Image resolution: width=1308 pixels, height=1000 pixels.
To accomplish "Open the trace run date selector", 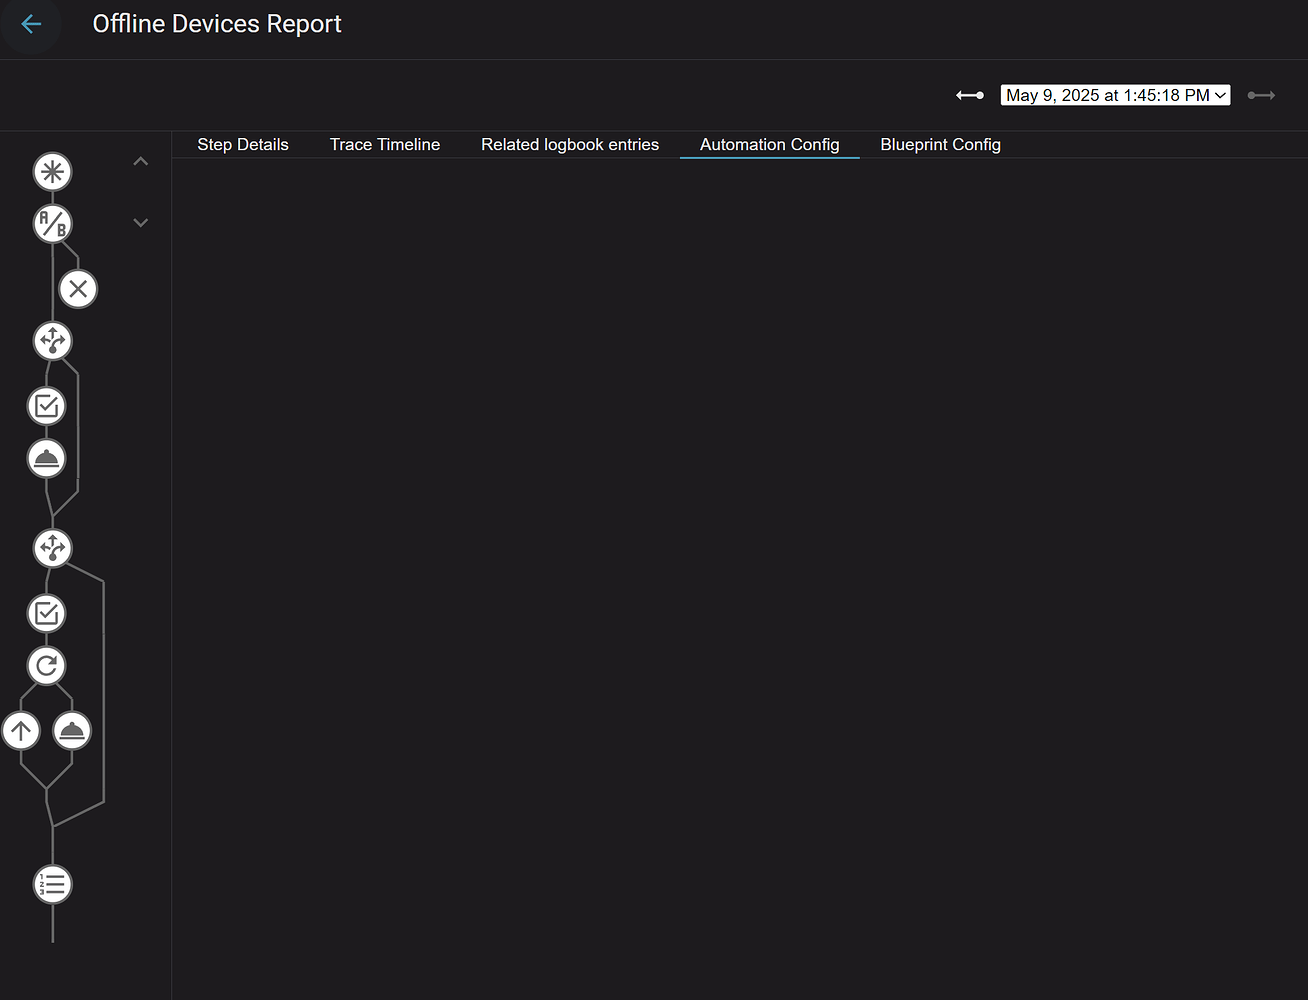I will click(x=1114, y=95).
